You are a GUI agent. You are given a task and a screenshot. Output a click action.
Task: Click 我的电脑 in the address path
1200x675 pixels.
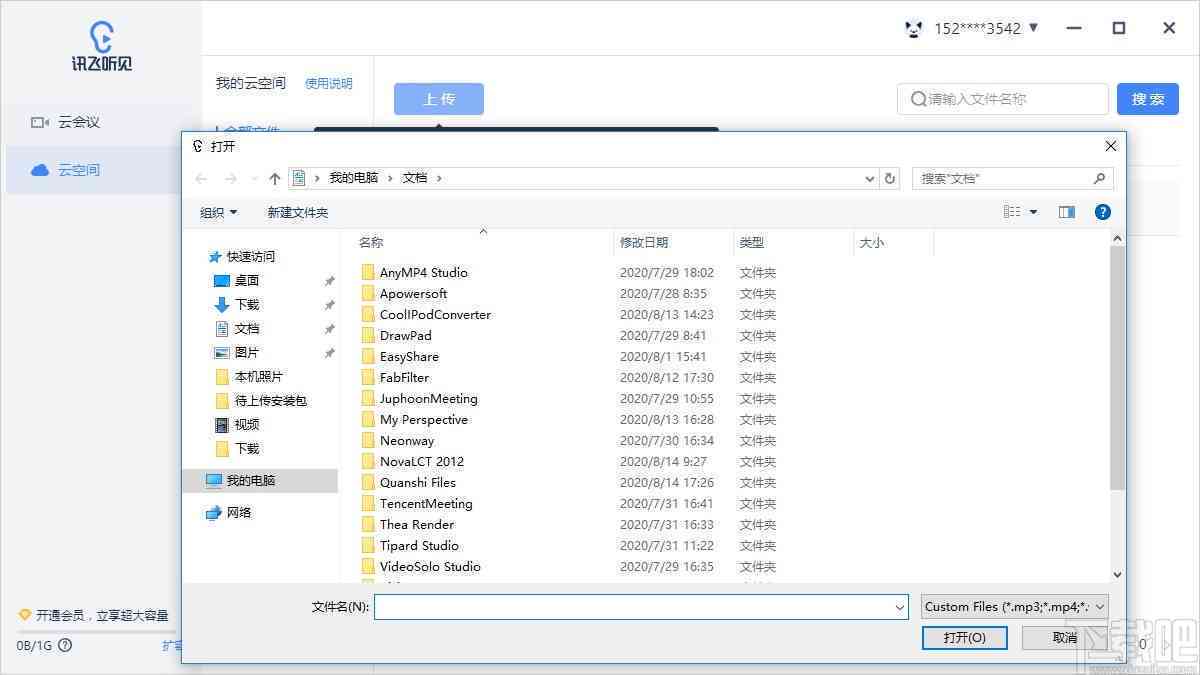coord(354,178)
